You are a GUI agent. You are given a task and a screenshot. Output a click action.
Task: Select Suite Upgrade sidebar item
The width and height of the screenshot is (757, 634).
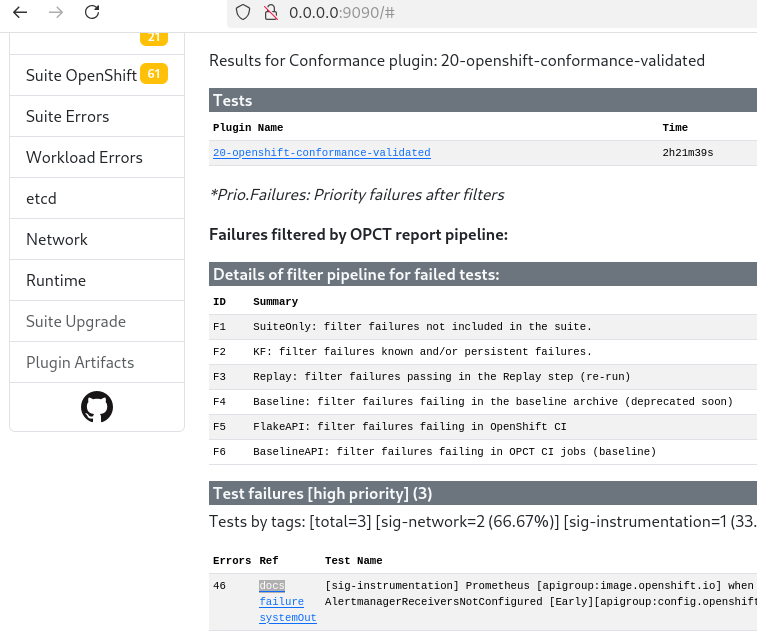(76, 322)
